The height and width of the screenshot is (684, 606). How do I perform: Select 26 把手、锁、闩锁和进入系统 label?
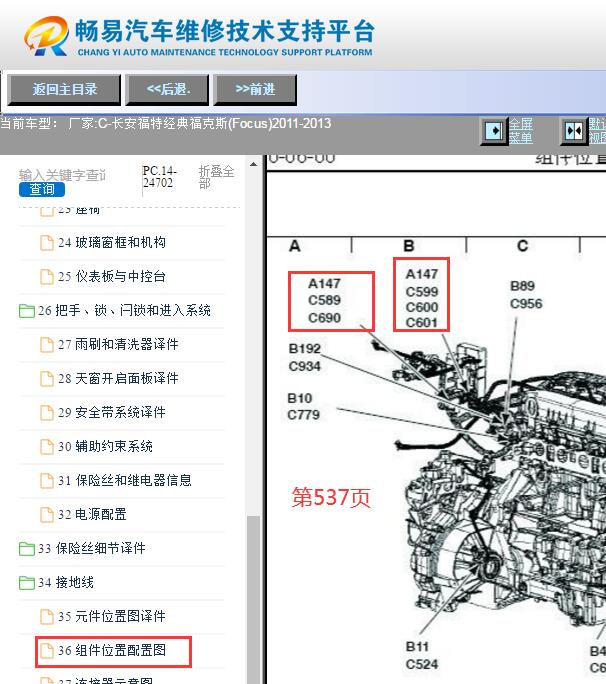point(124,311)
